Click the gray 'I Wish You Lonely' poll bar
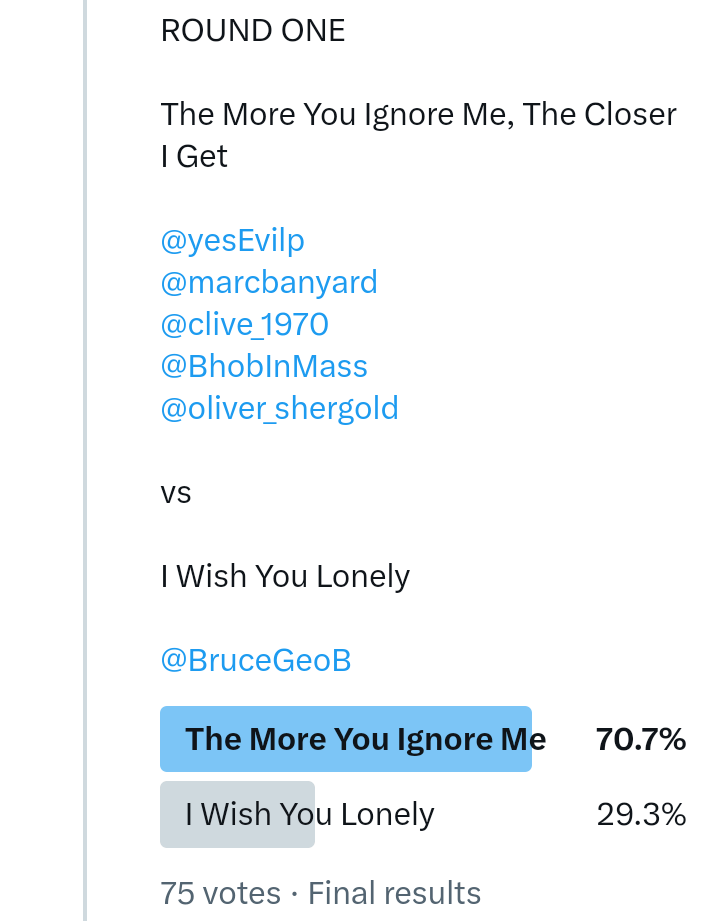Image resolution: width=720 pixels, height=921 pixels. (238, 815)
